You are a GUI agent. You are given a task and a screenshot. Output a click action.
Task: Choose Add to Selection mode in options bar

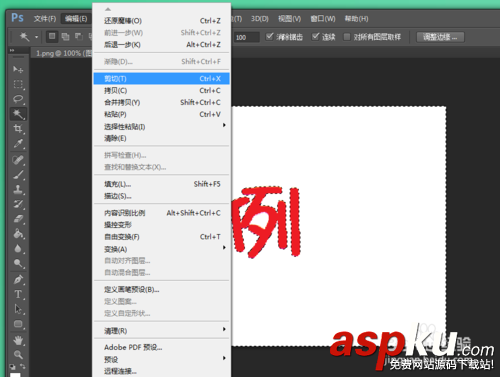(65, 36)
